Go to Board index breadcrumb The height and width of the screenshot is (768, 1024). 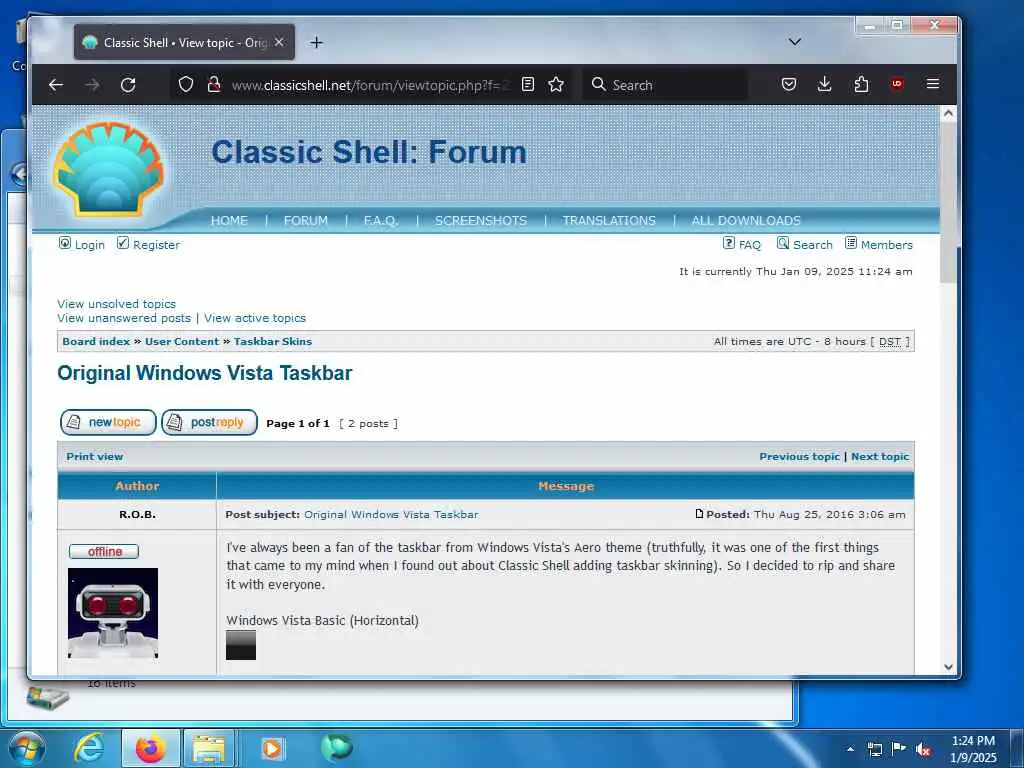pos(96,342)
